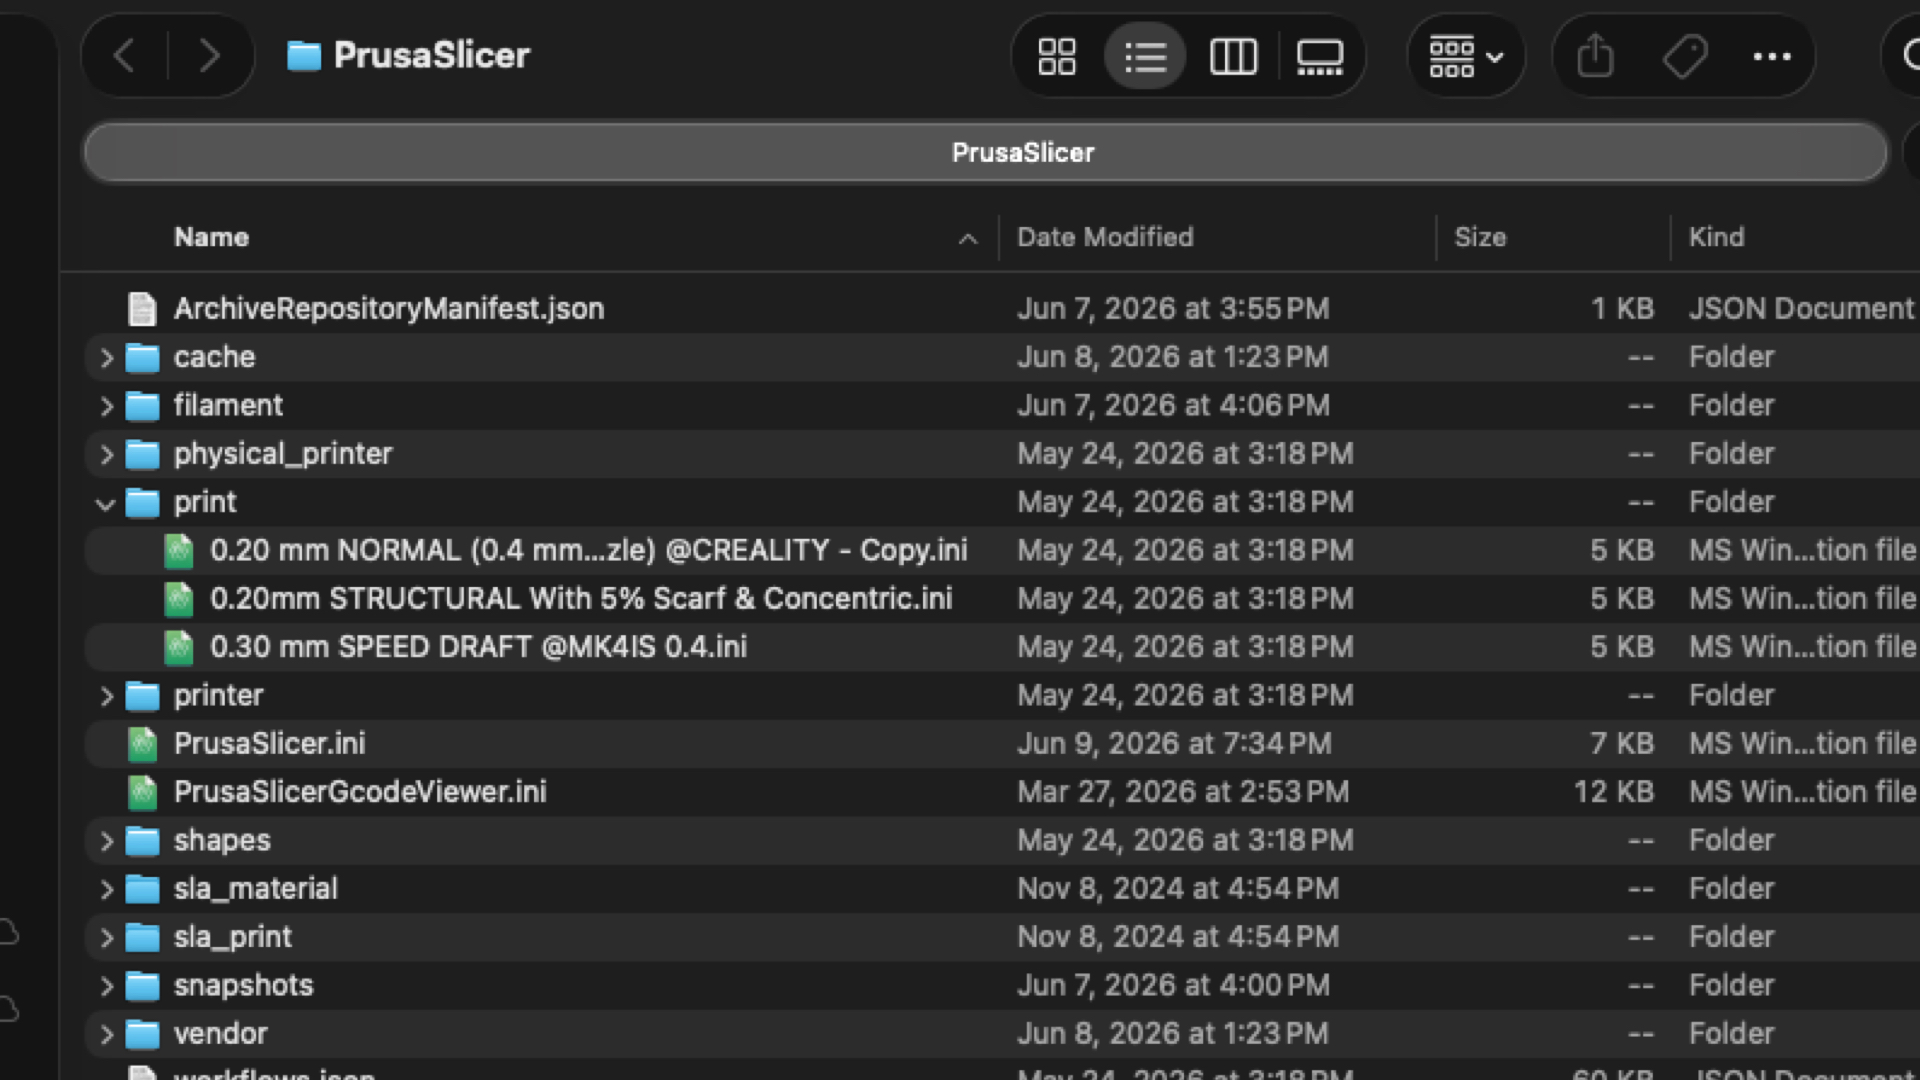Open the more actions ellipsis menu
The width and height of the screenshot is (1920, 1080).
[x=1772, y=56]
